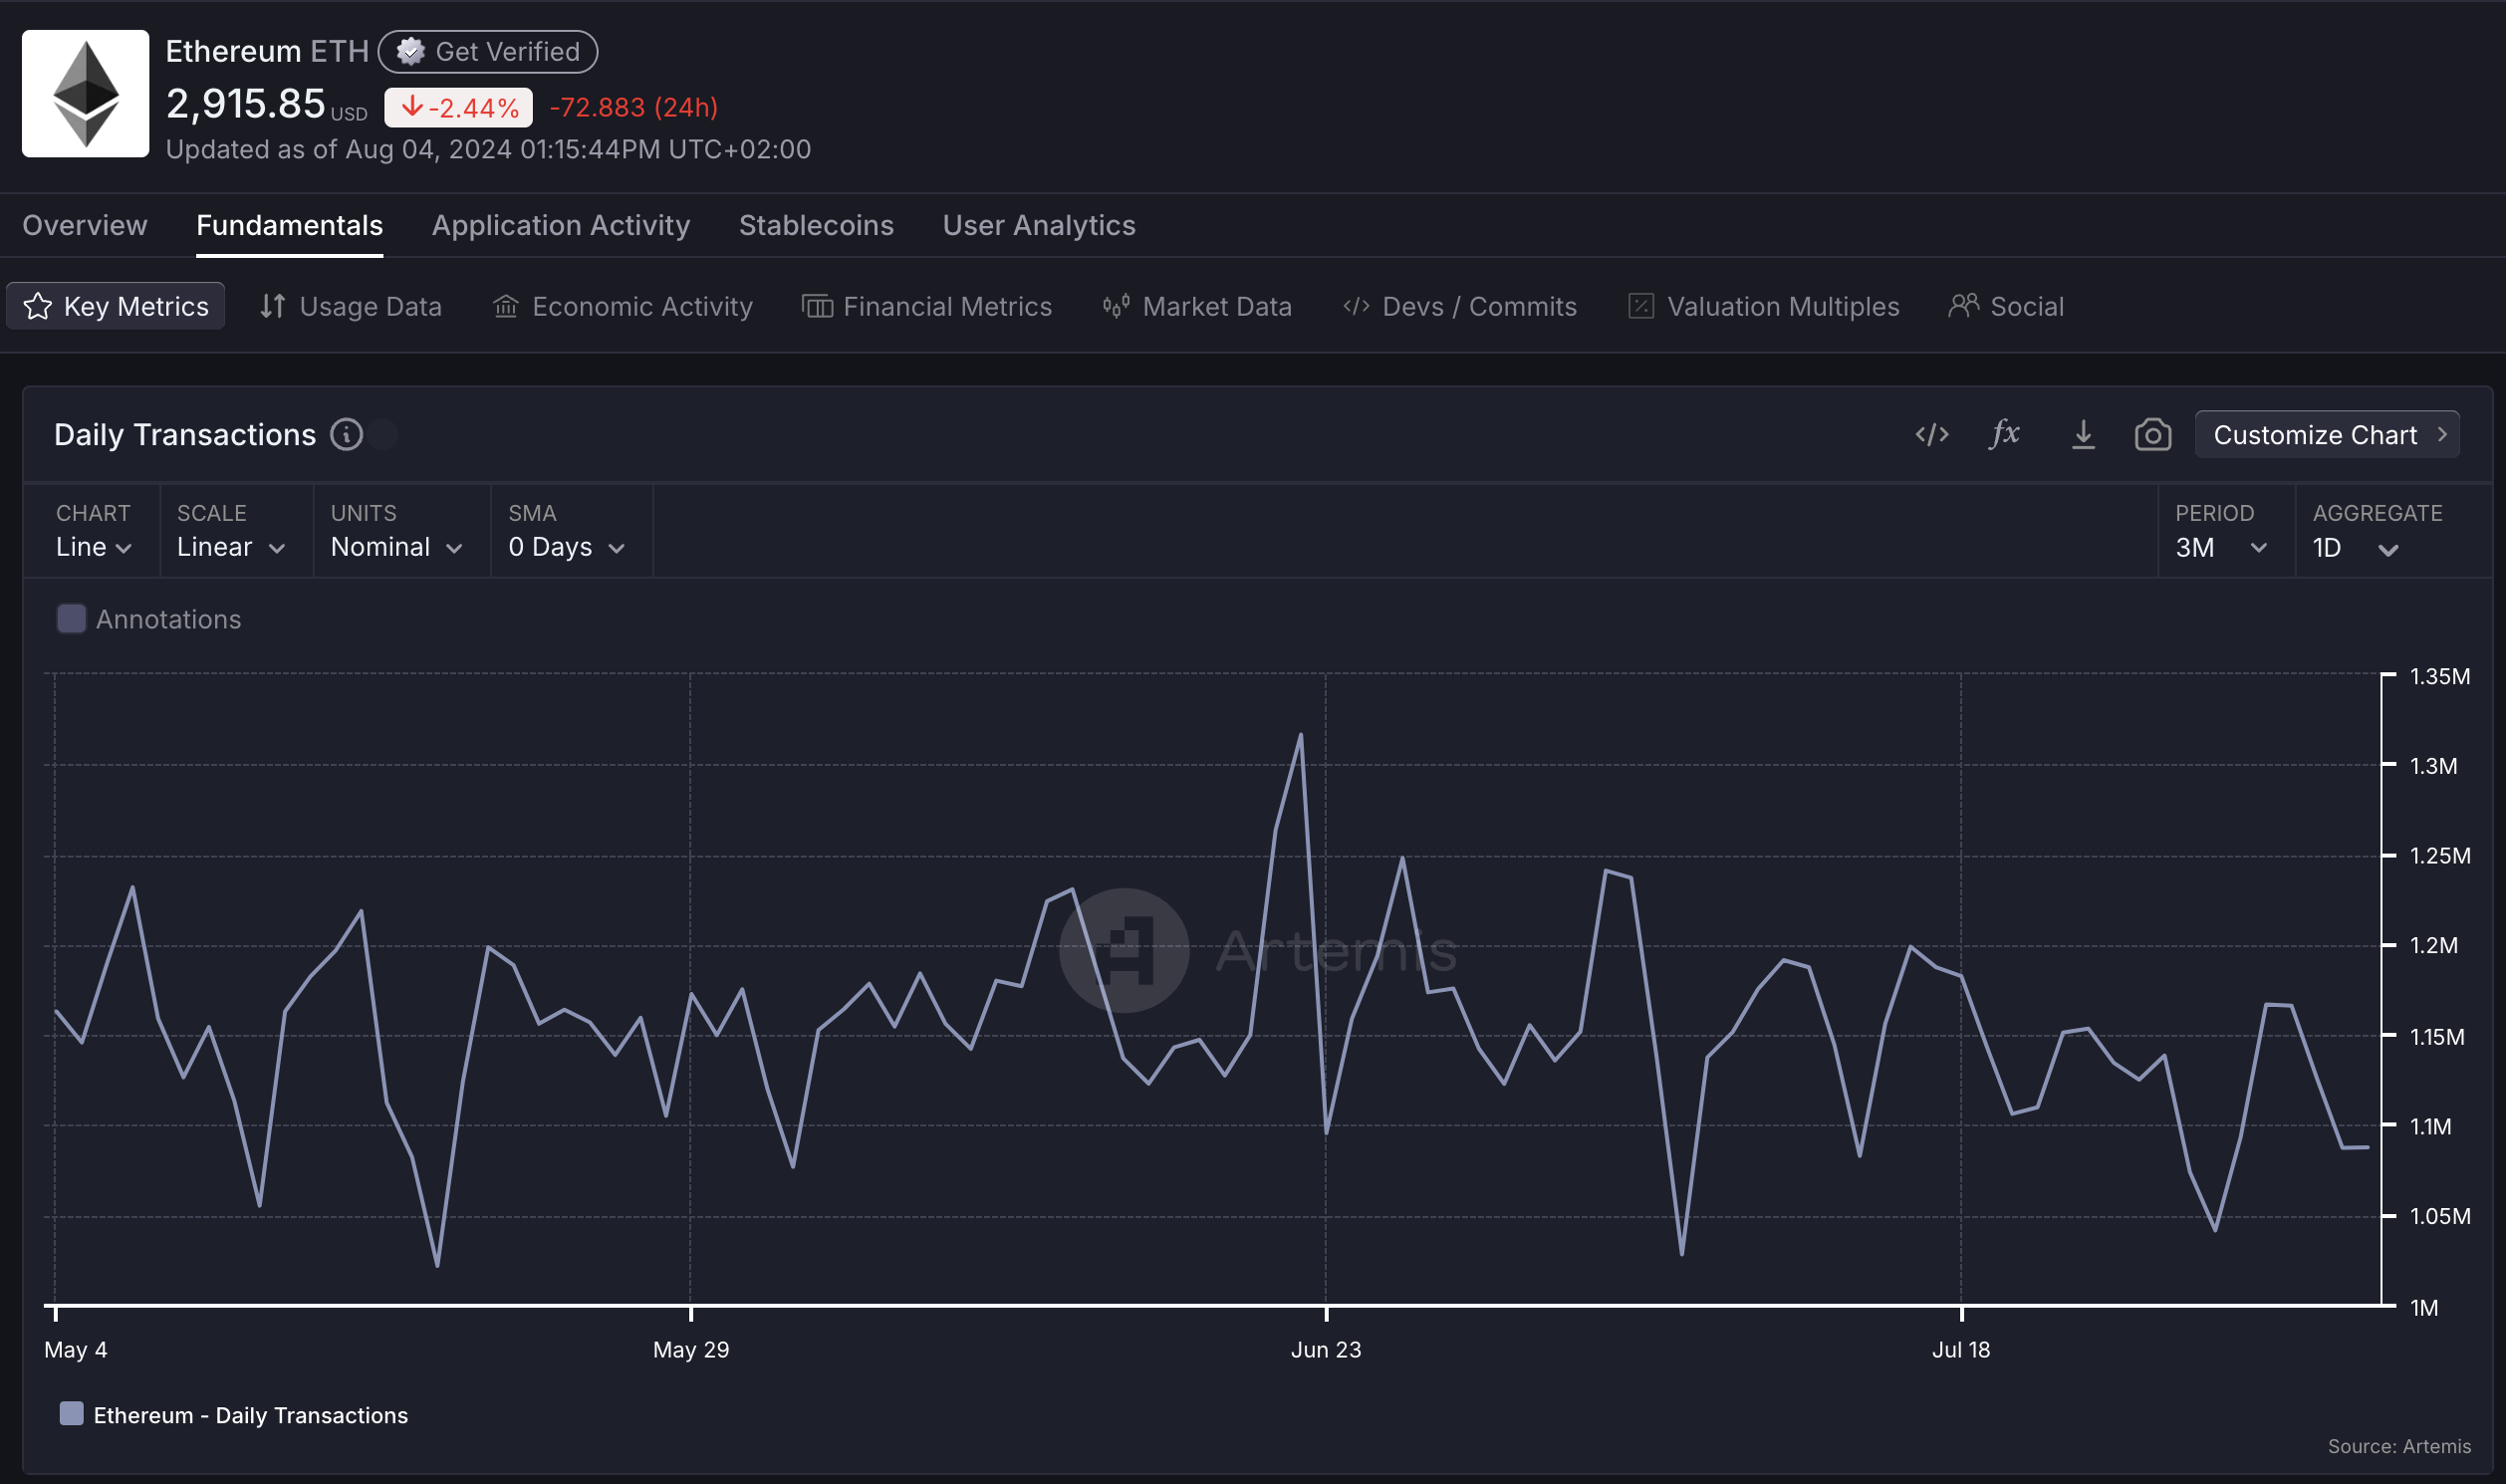Select Key Metrics star filter
2506x1484 pixels.
(116, 306)
